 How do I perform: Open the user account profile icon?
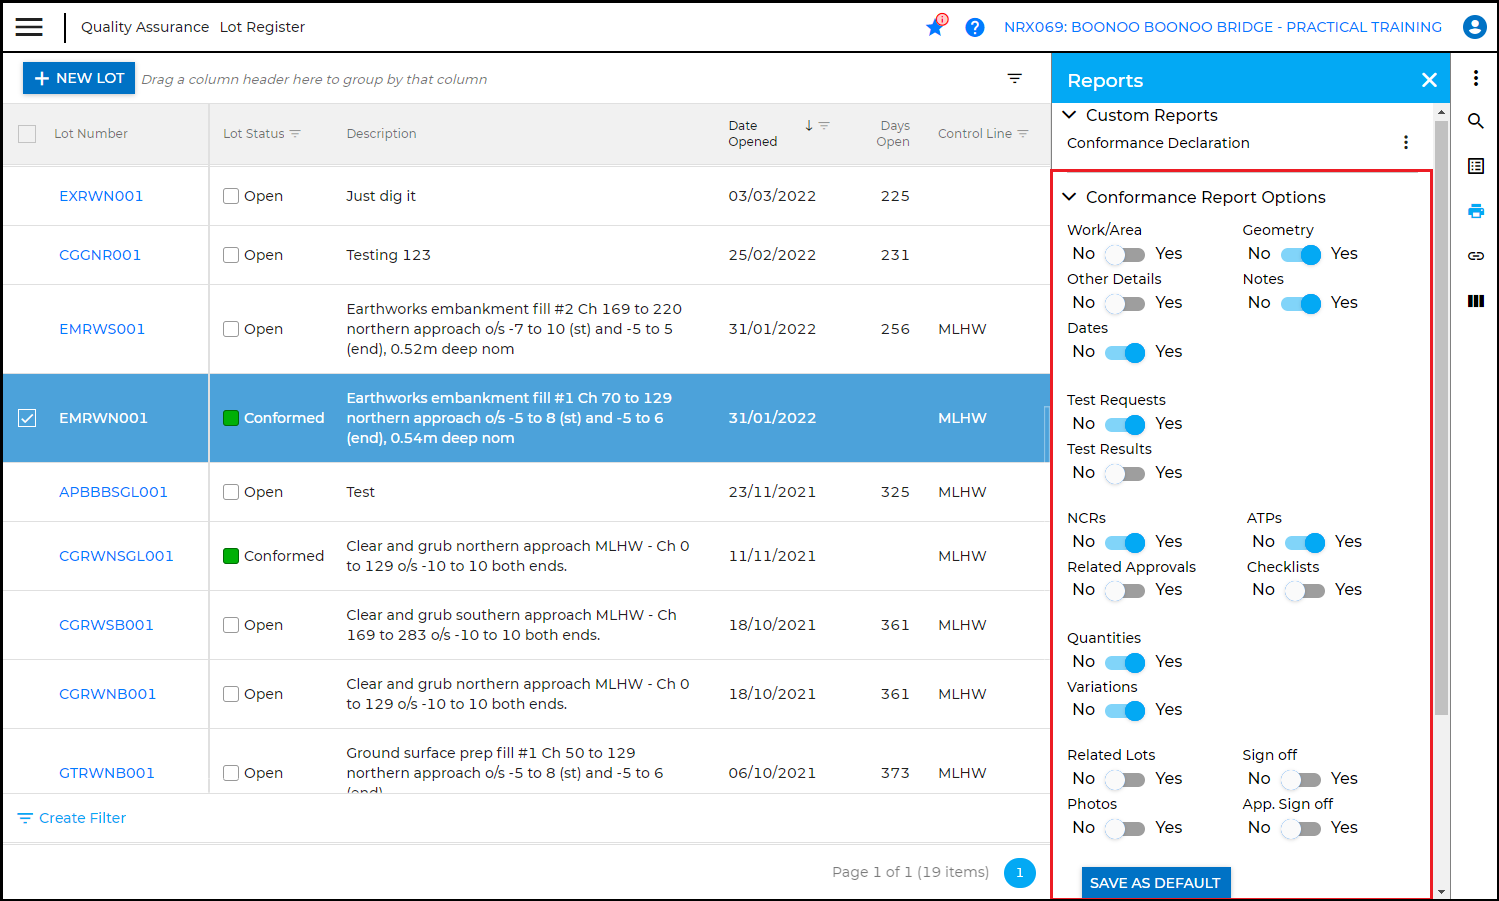tap(1474, 27)
